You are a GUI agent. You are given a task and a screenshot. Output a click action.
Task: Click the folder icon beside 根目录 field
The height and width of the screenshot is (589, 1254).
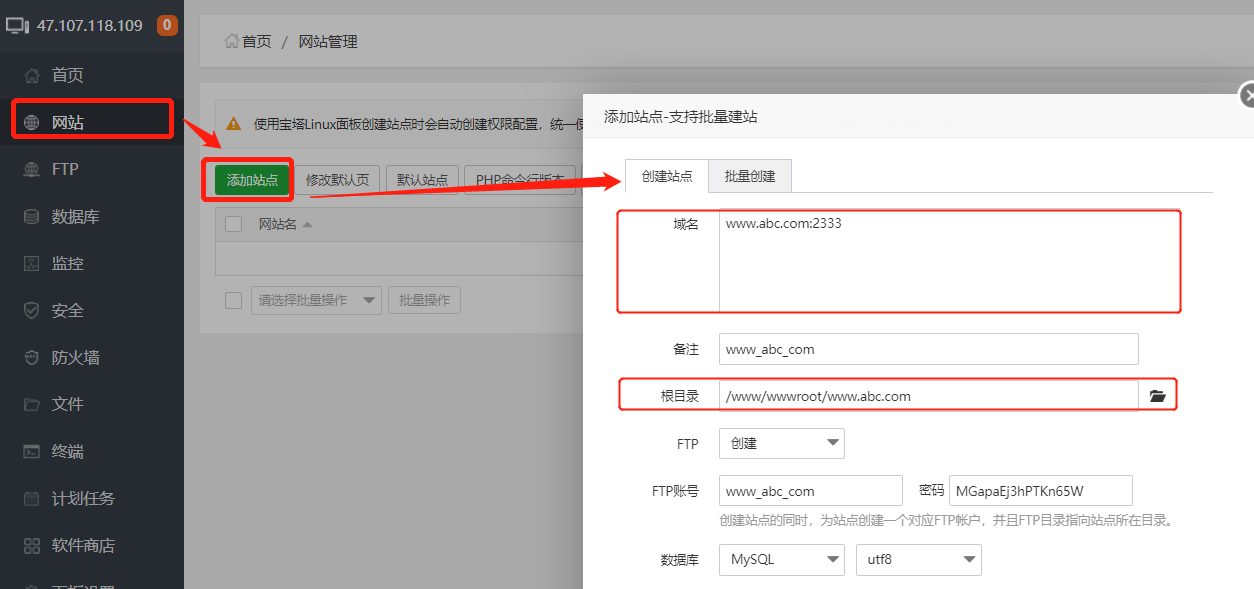pos(1157,394)
